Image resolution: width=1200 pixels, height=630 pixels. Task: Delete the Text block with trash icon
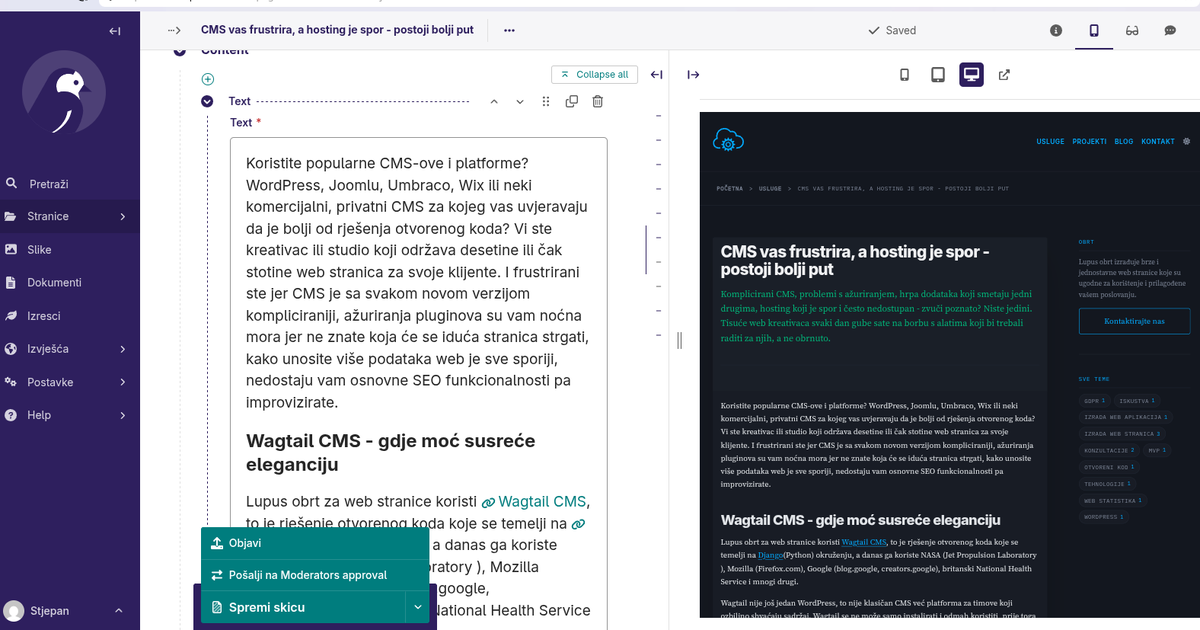[x=598, y=101]
